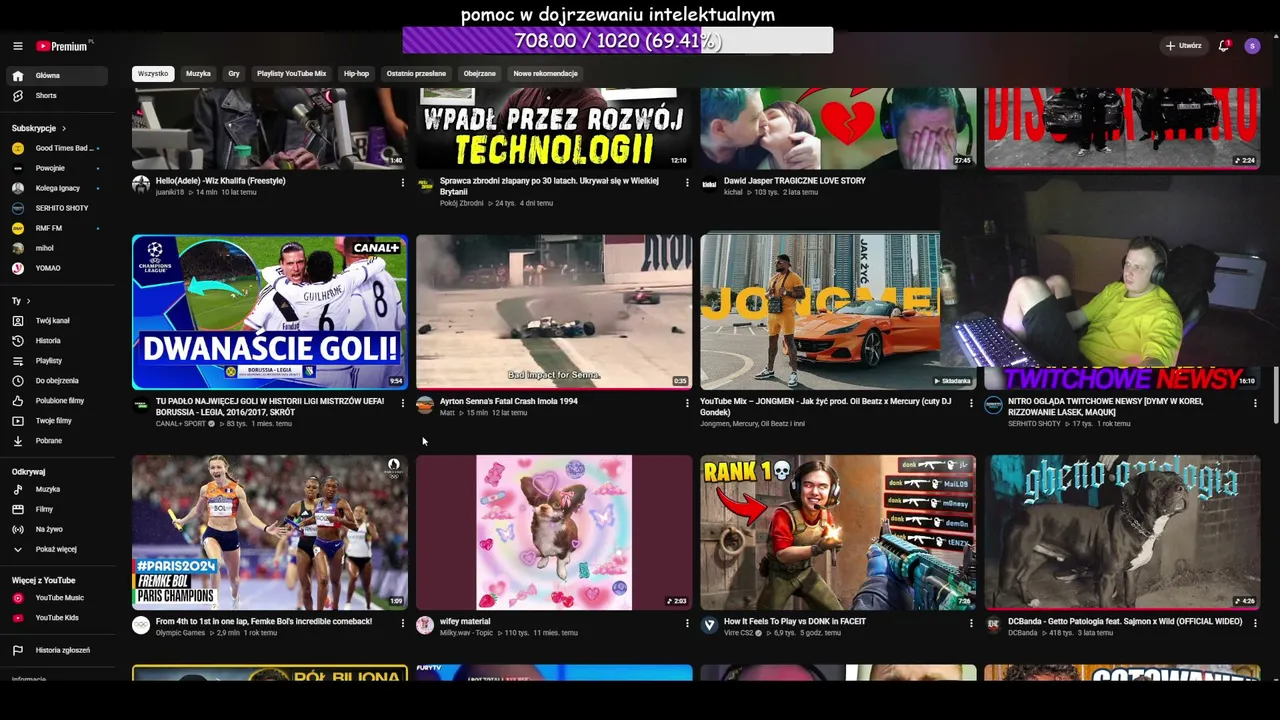Viewport: 1280px width, 720px height.
Task: Open the options menu for DCBanda video
Action: pyautogui.click(x=1255, y=623)
